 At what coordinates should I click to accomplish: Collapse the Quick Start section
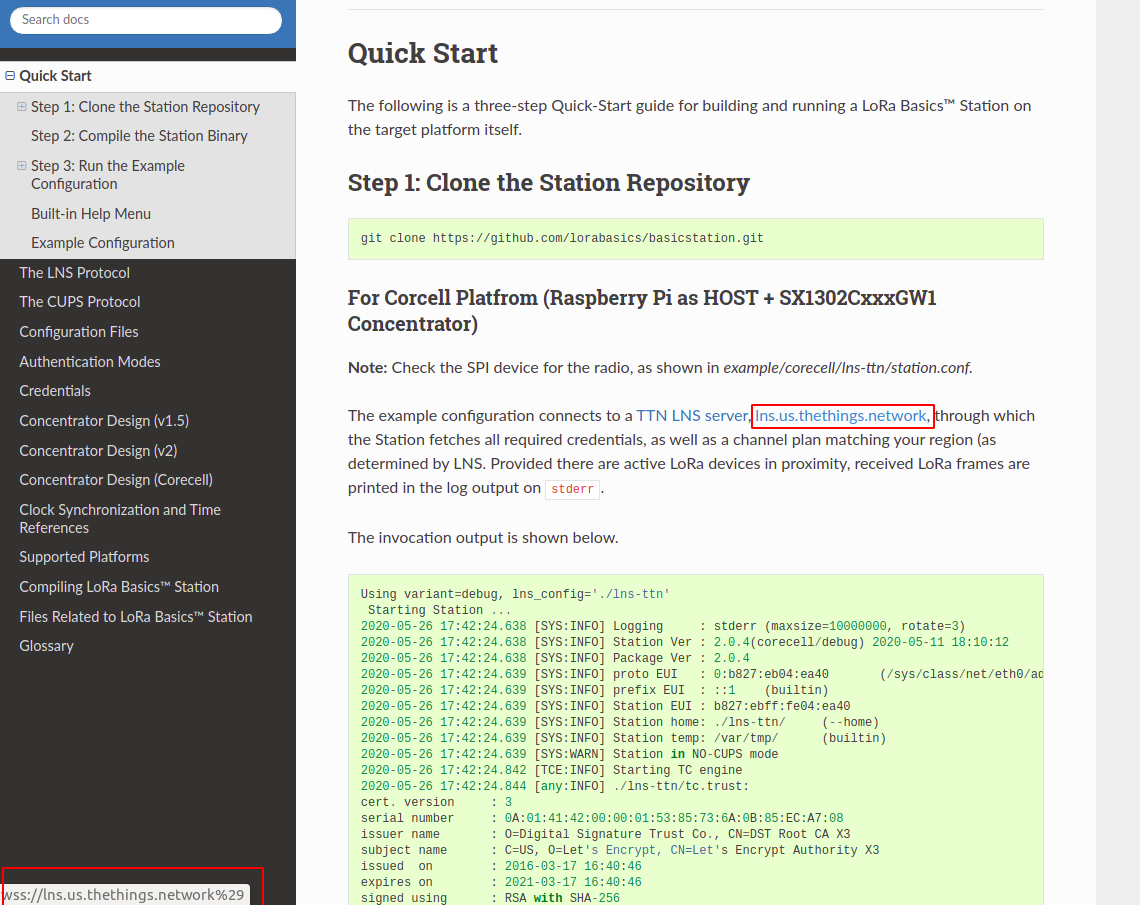pos(9,75)
